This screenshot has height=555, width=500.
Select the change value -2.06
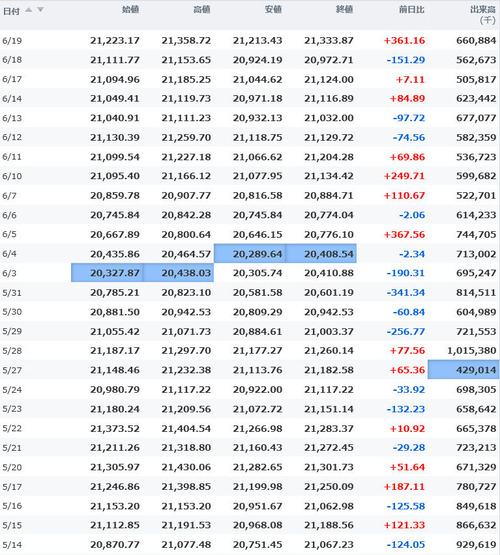pos(412,215)
